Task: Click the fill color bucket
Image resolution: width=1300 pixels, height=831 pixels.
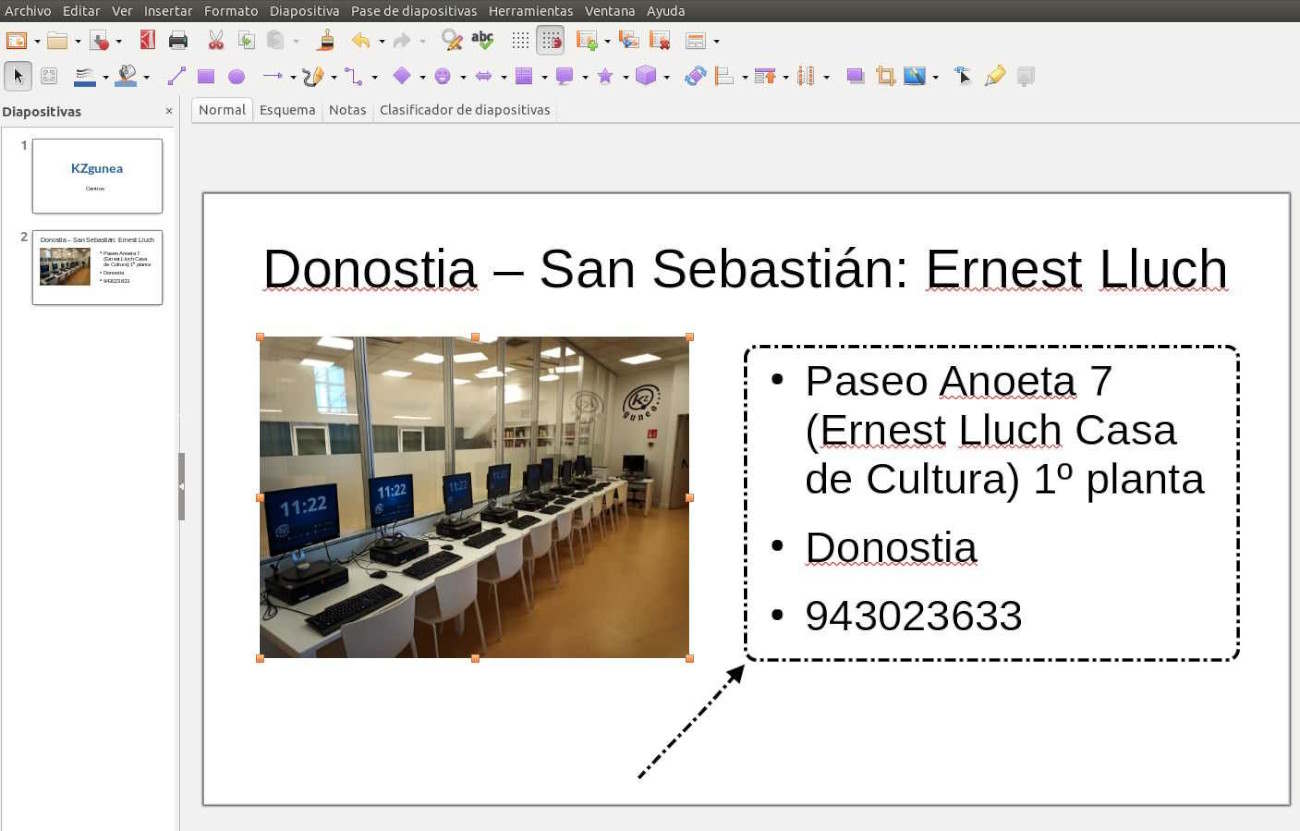Action: click(x=126, y=76)
